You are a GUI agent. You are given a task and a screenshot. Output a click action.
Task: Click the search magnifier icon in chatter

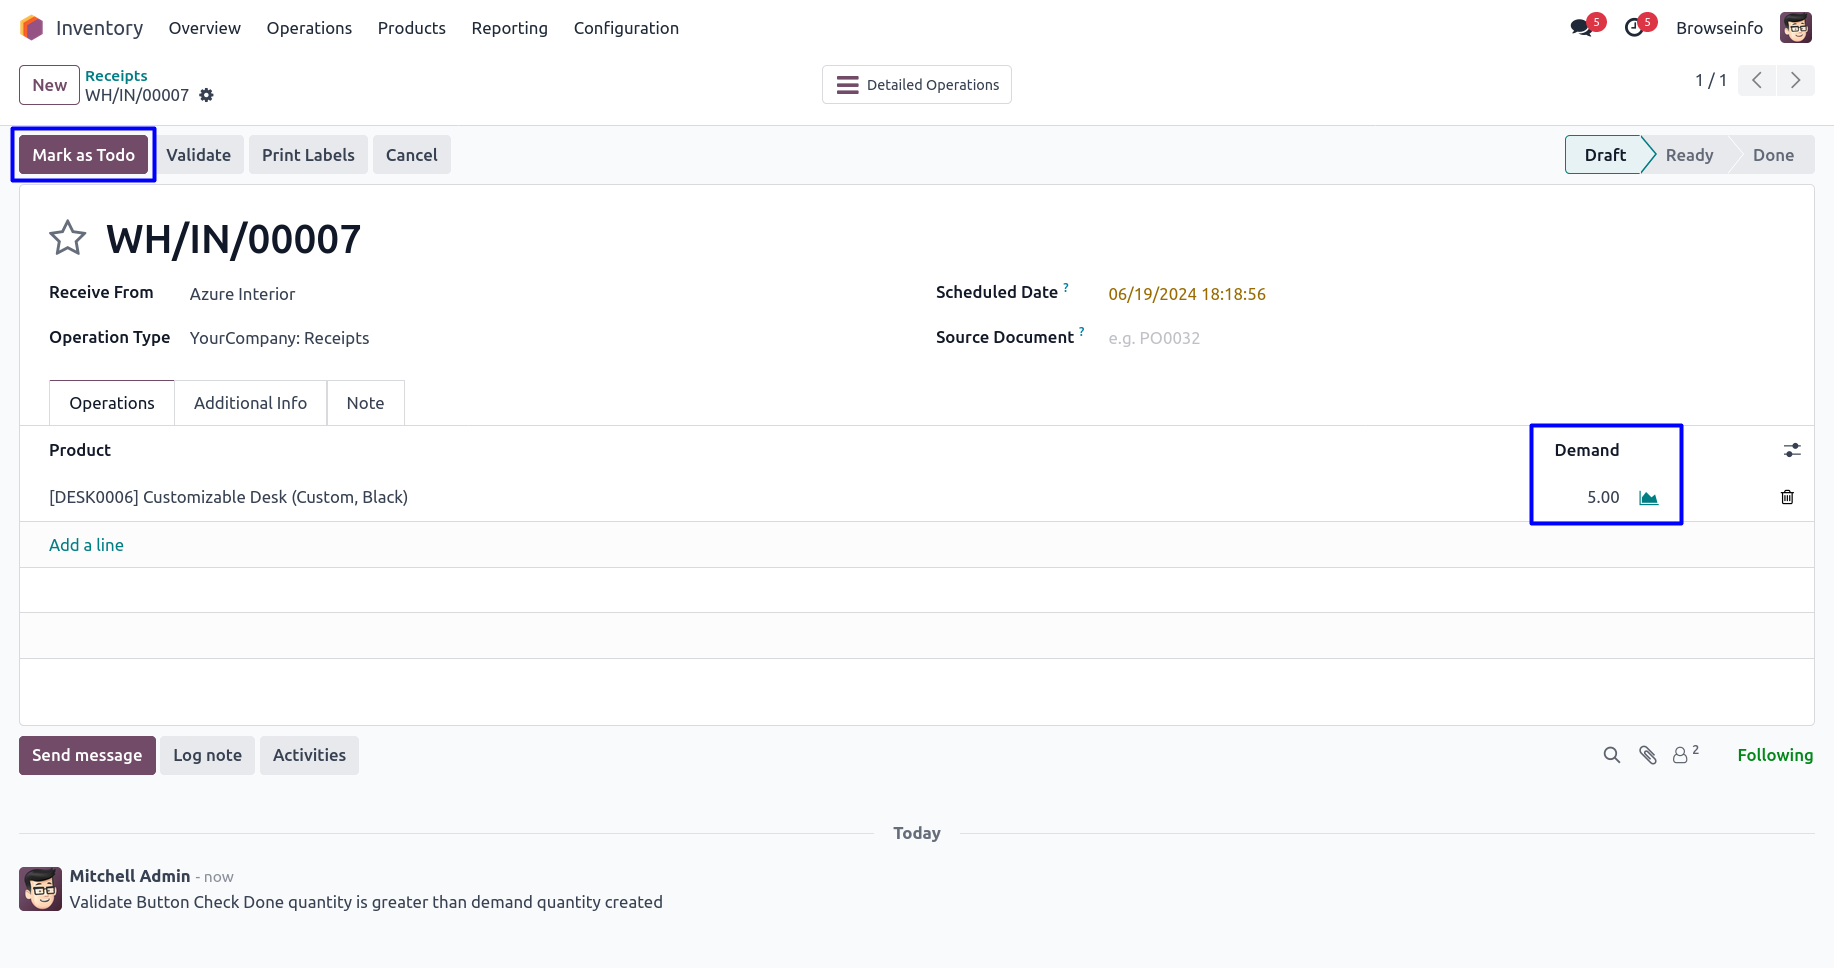pos(1611,755)
